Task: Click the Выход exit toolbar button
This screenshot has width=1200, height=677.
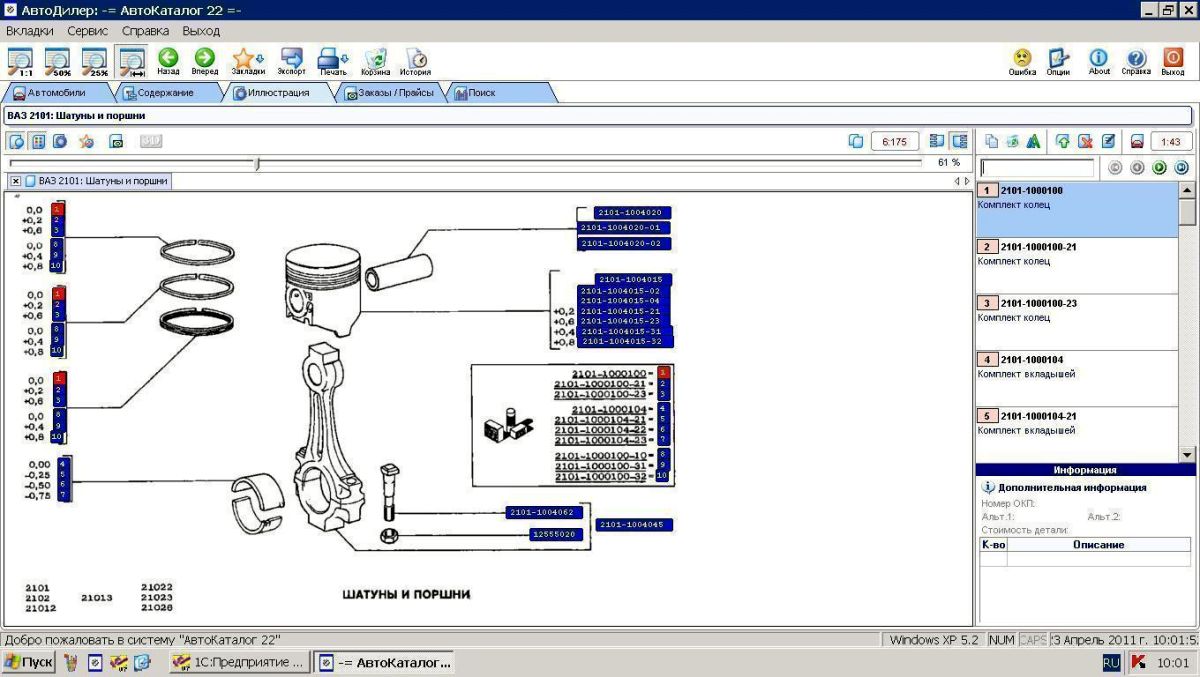Action: (1173, 62)
